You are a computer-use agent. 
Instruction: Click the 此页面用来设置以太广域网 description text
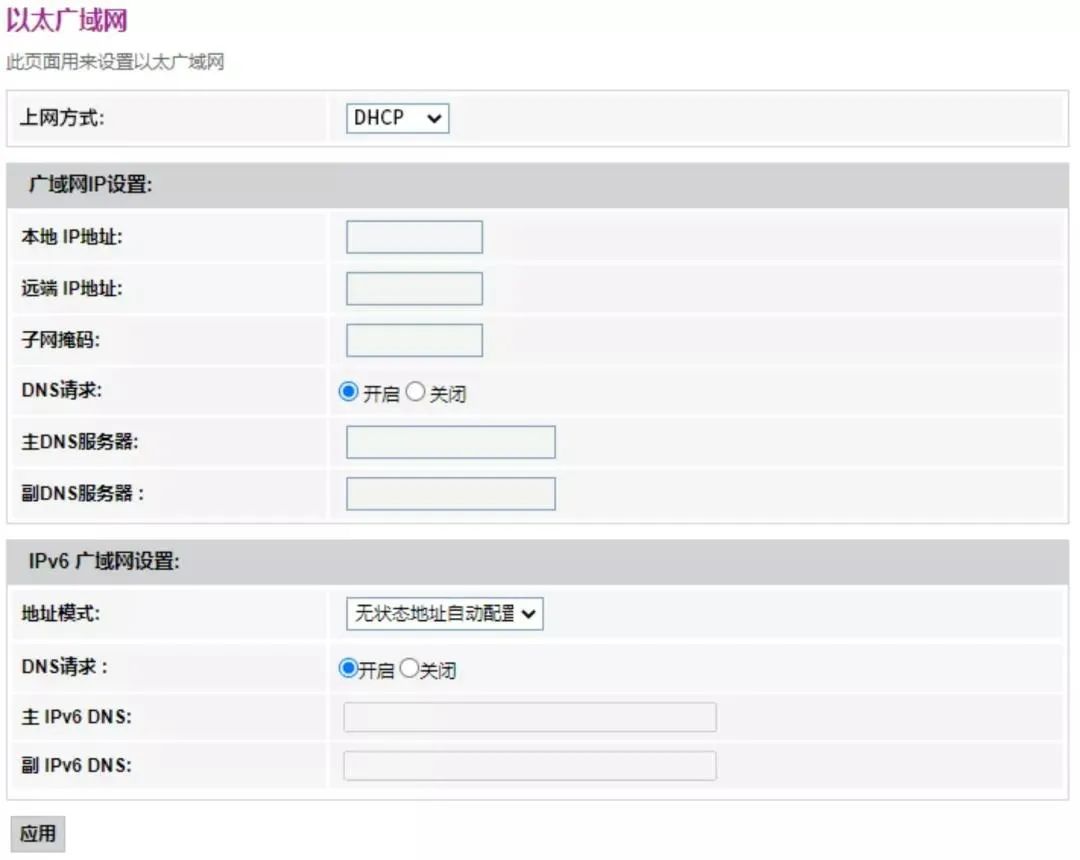click(x=115, y=62)
